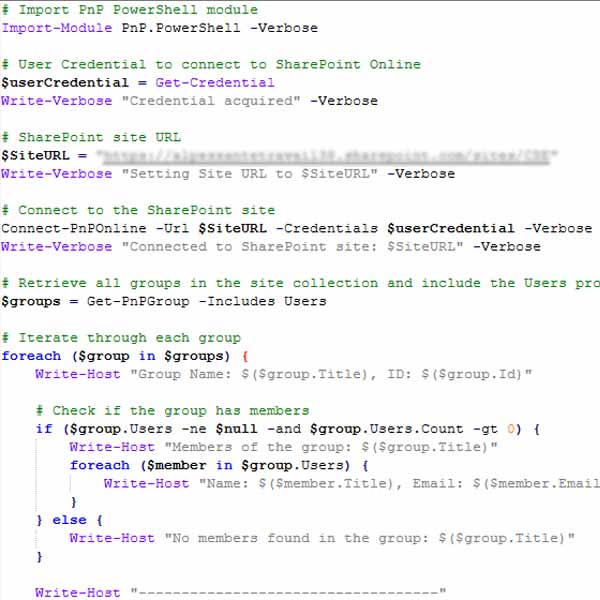Click the Connect-PnPOnline cmdlet

pos(74,228)
